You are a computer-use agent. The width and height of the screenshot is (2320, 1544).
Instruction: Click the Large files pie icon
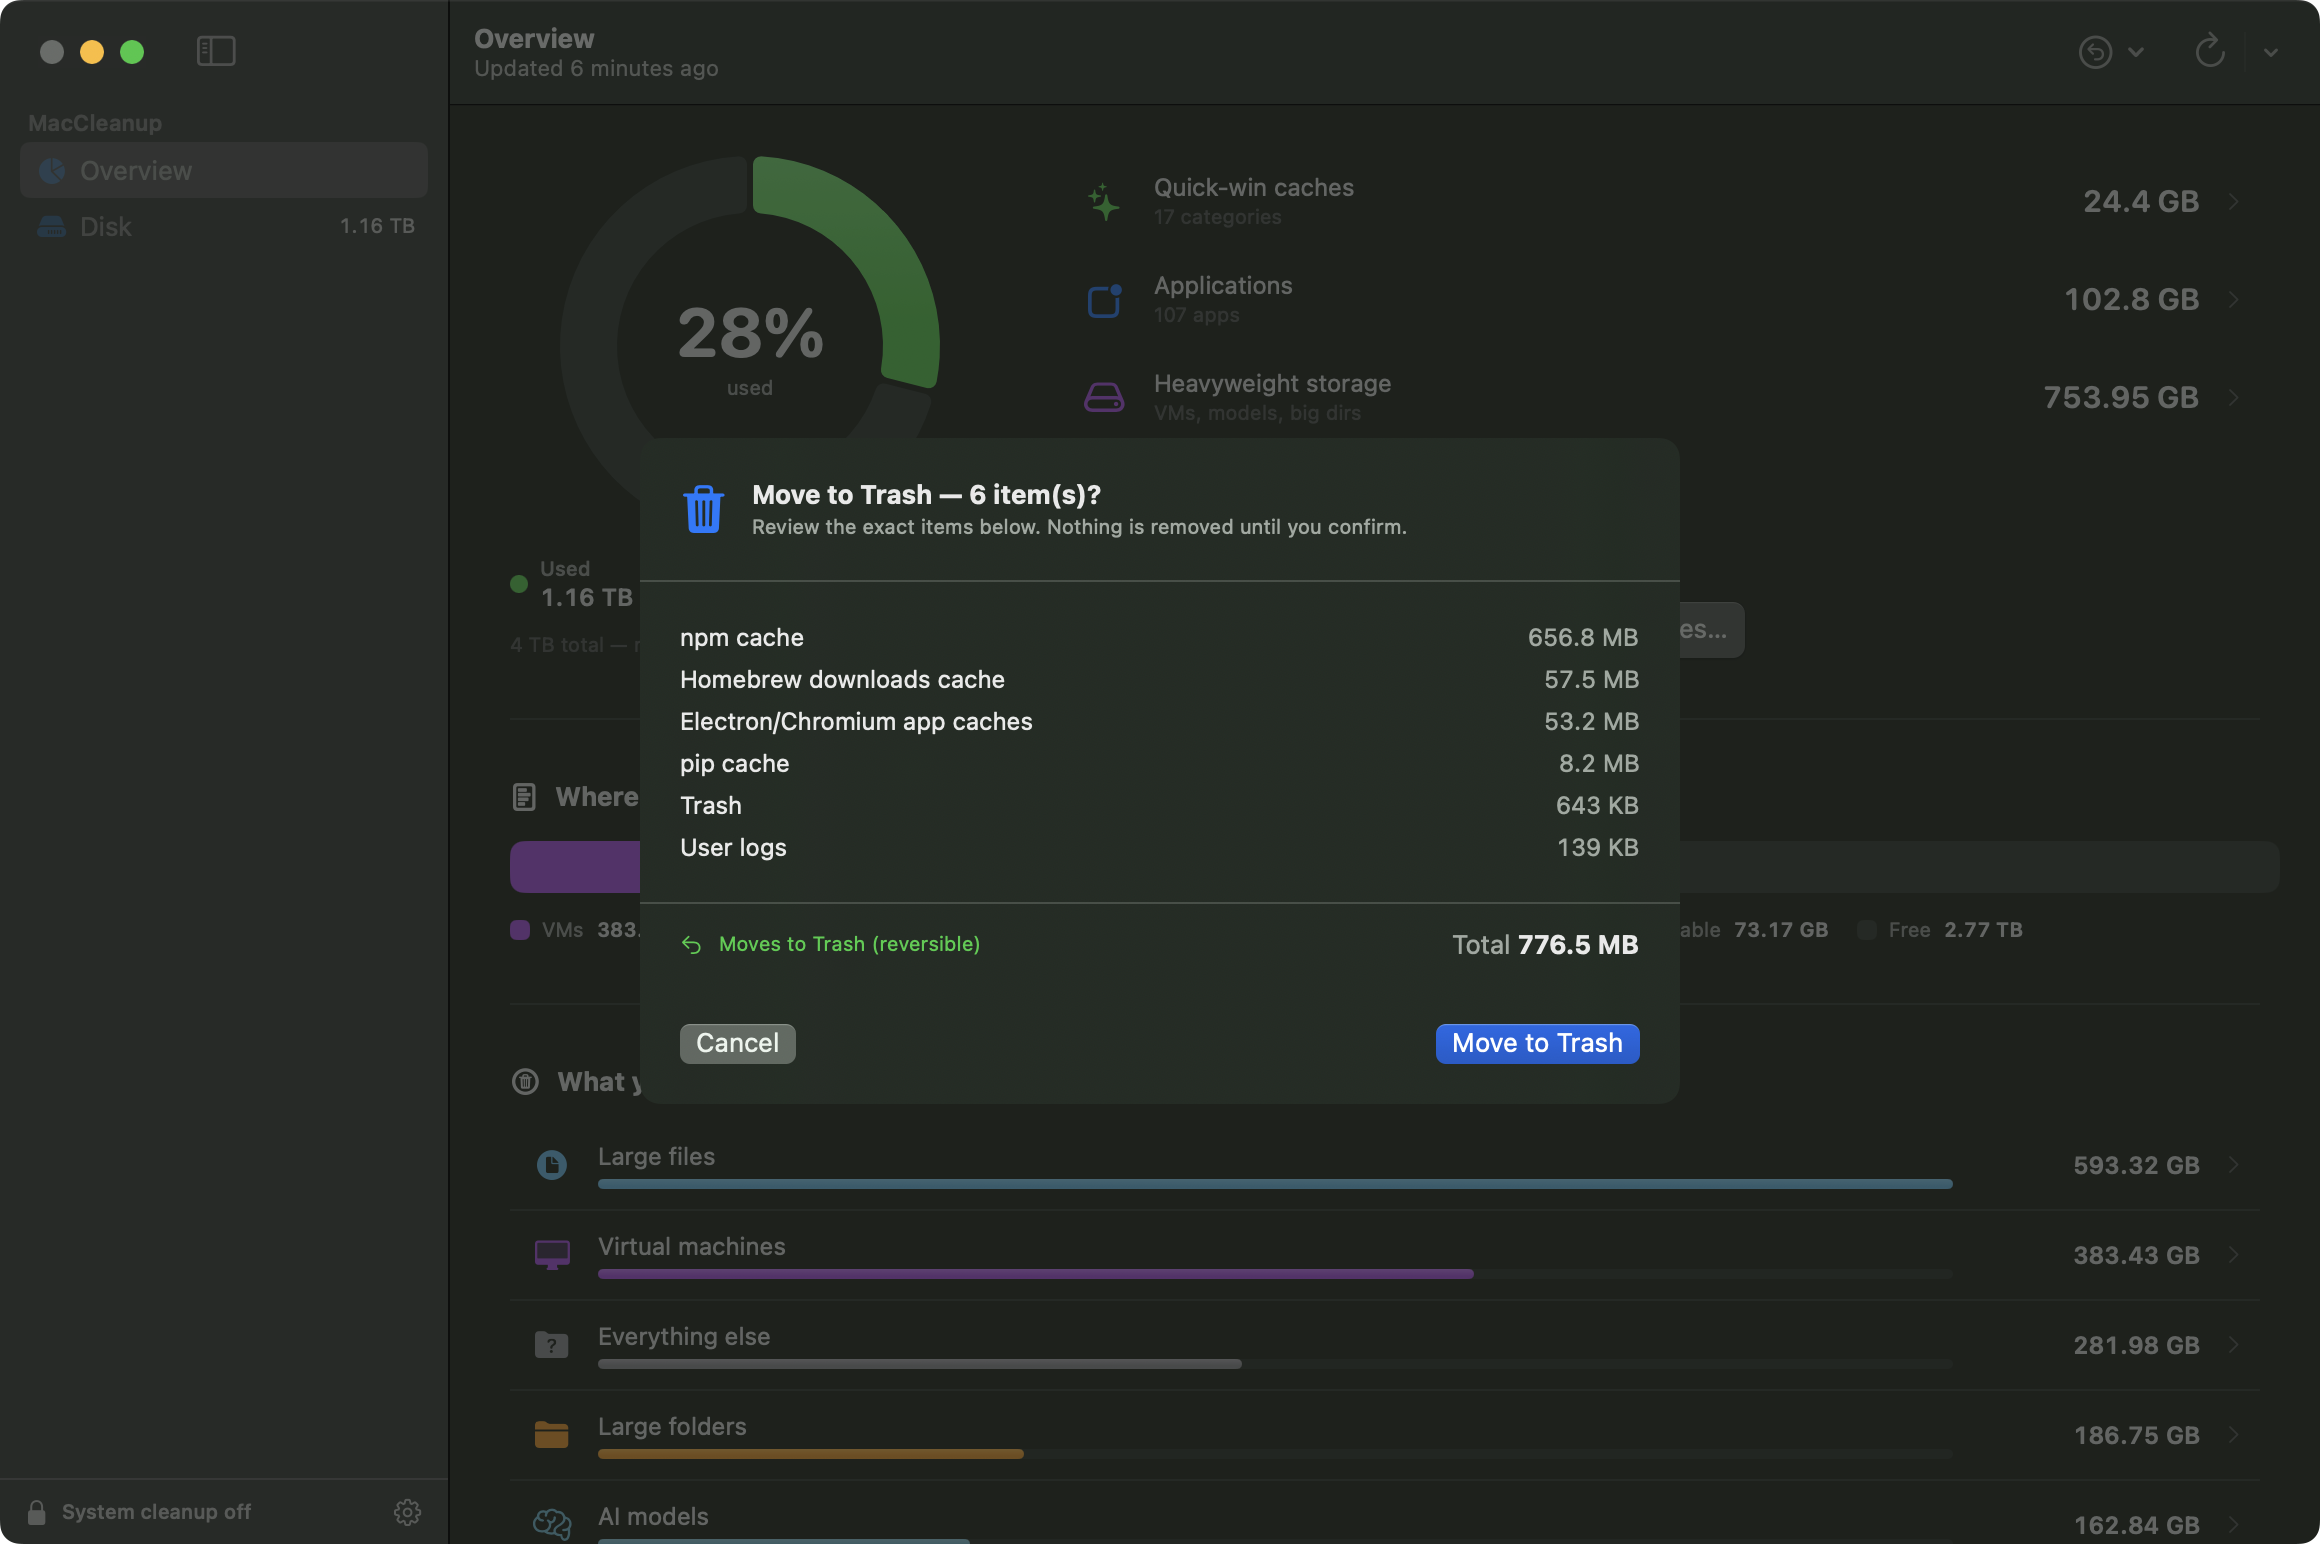[x=552, y=1164]
